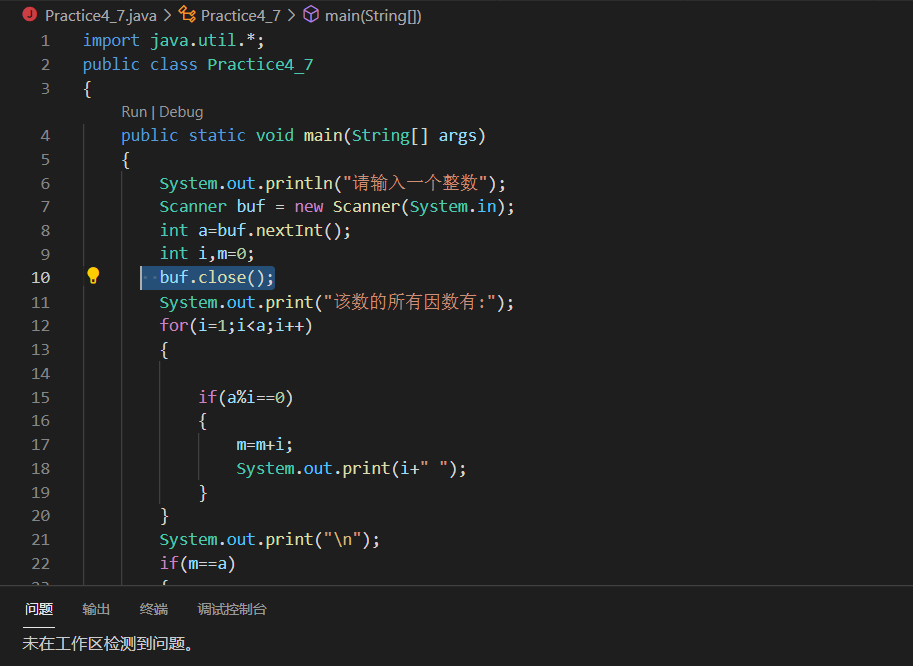Click the method icon before main(String[])
This screenshot has width=913, height=666.
(311, 15)
